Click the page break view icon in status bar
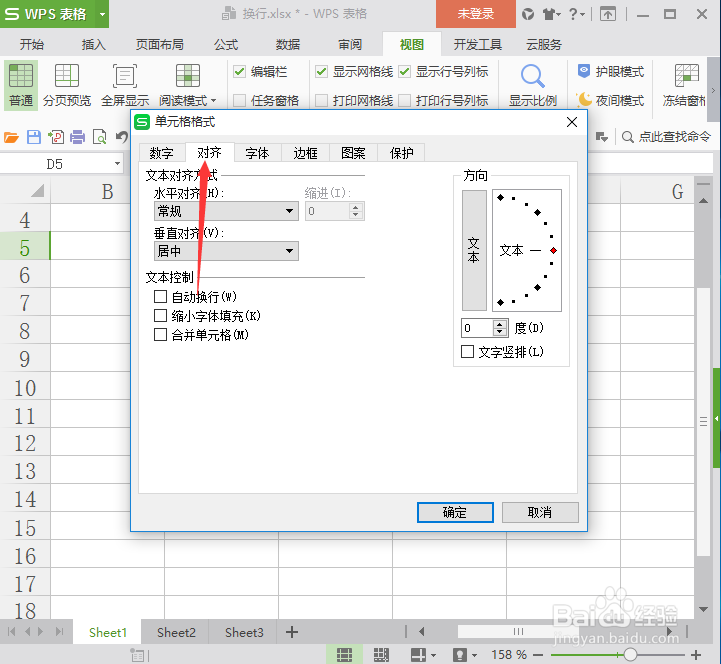This screenshot has height=664, width=721. 381,655
